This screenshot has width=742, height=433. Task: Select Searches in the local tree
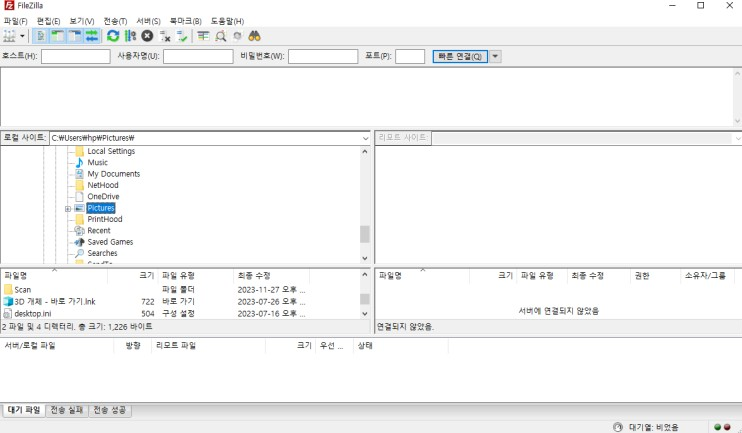point(102,253)
